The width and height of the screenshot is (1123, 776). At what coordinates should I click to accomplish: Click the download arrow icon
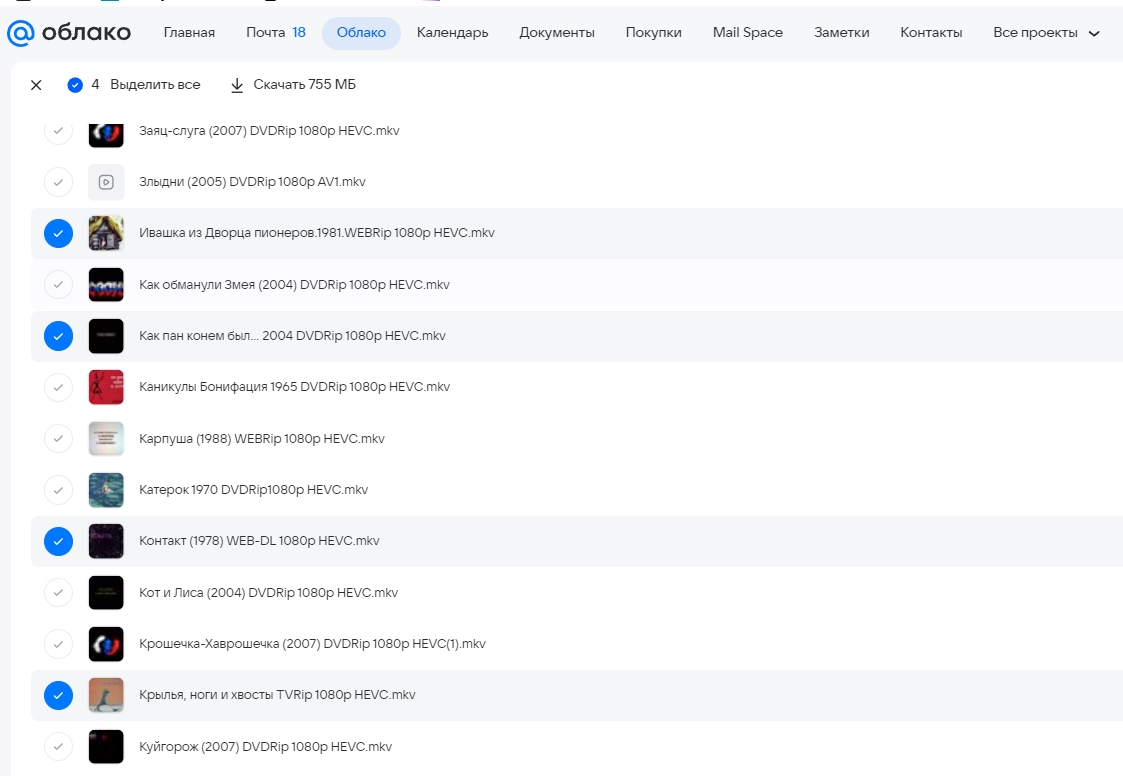237,85
